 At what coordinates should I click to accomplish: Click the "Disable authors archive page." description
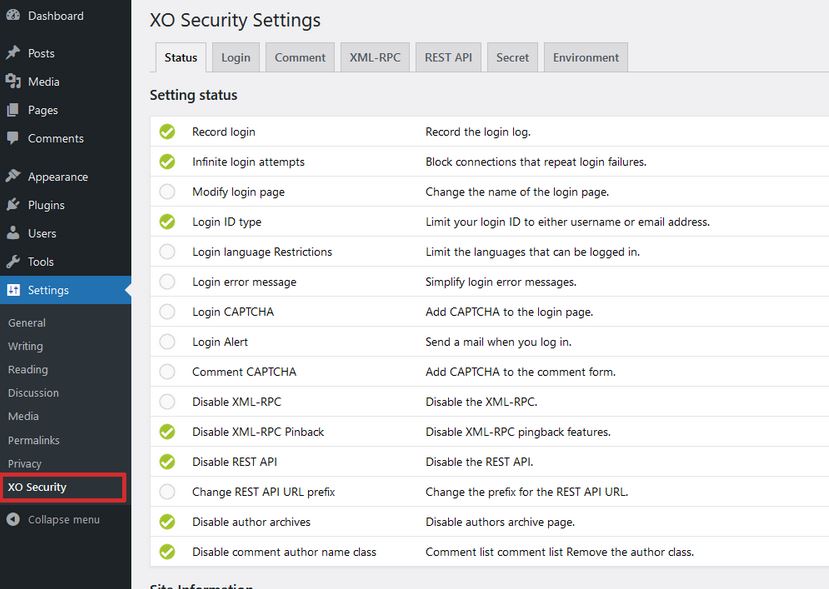[500, 522]
